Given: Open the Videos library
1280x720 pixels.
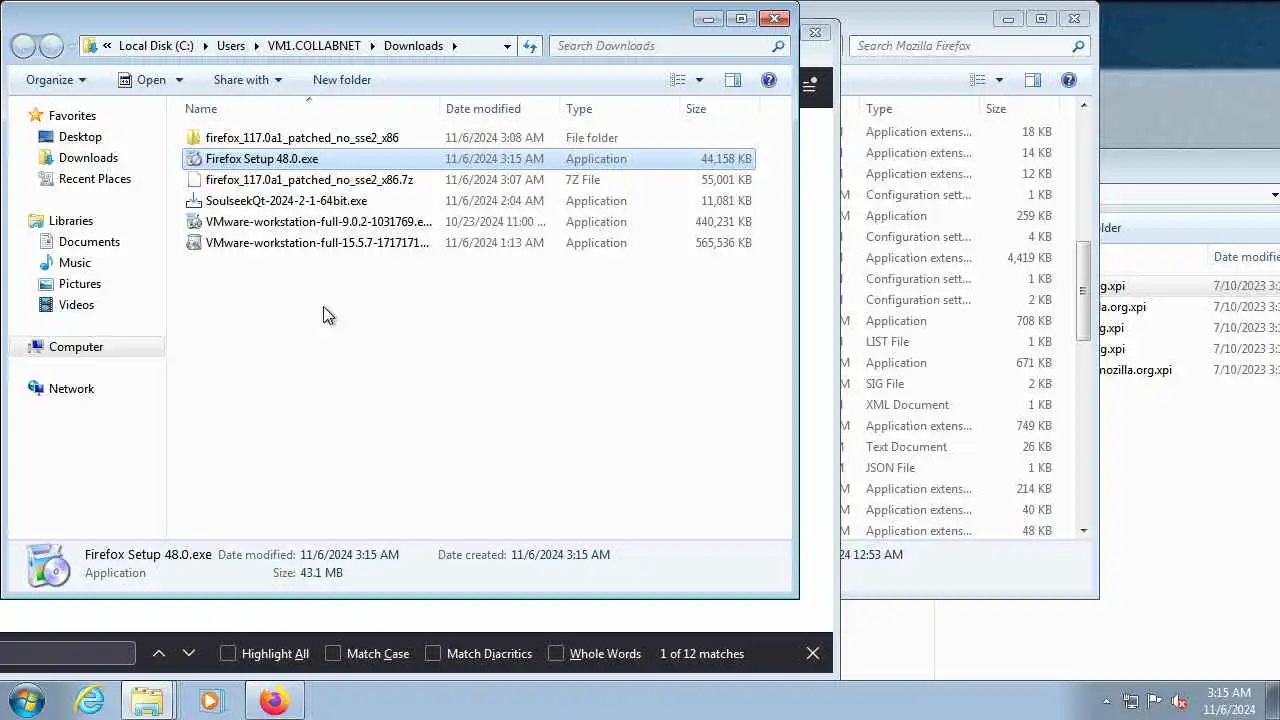Looking at the screenshot, I should [76, 305].
